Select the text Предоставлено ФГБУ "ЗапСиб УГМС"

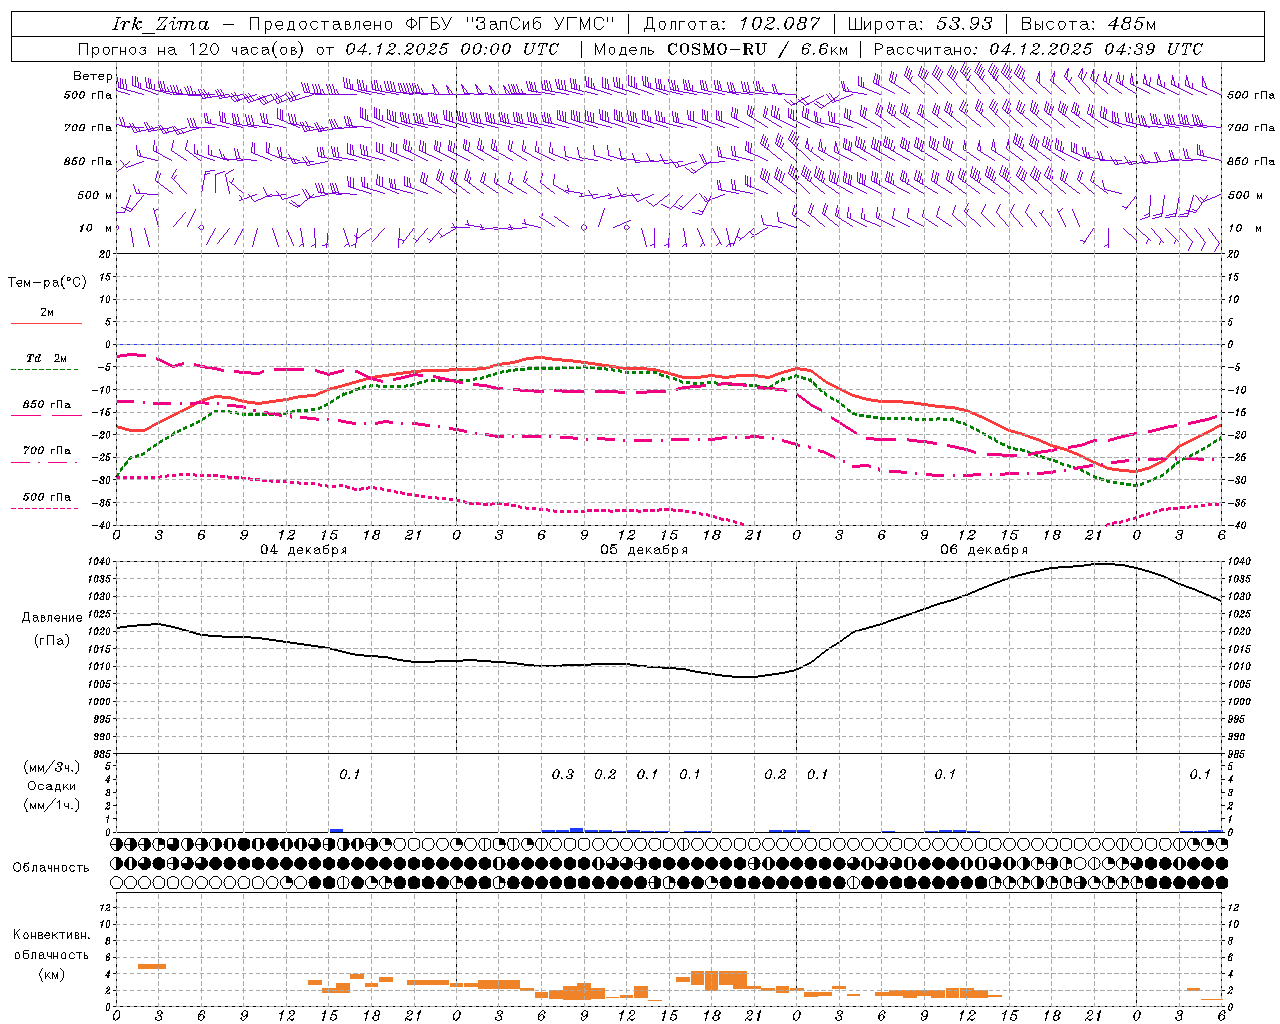pos(431,24)
